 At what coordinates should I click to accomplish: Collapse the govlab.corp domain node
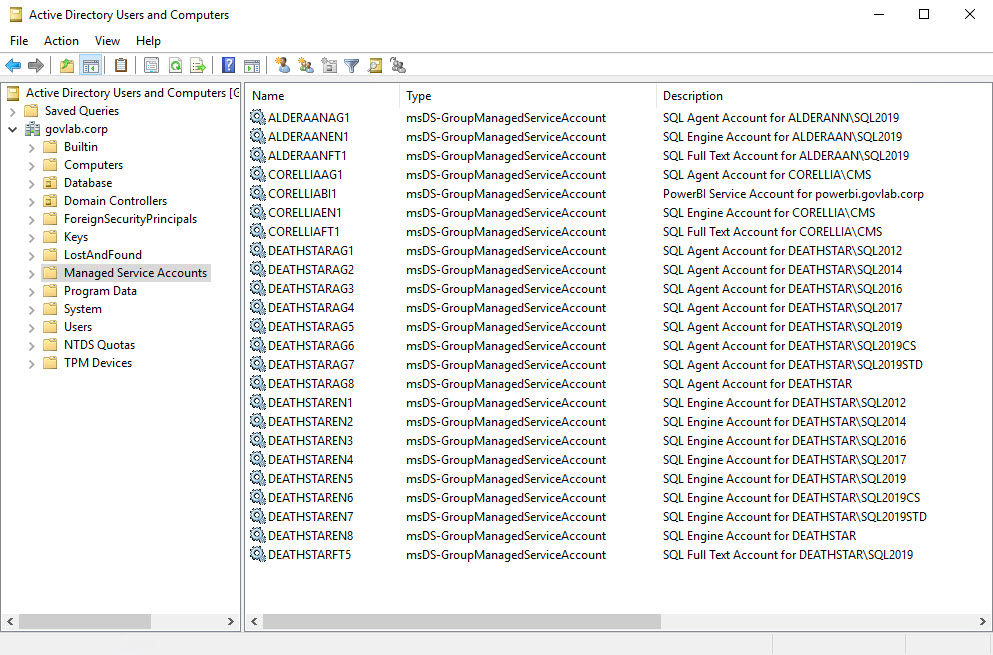[x=13, y=128]
